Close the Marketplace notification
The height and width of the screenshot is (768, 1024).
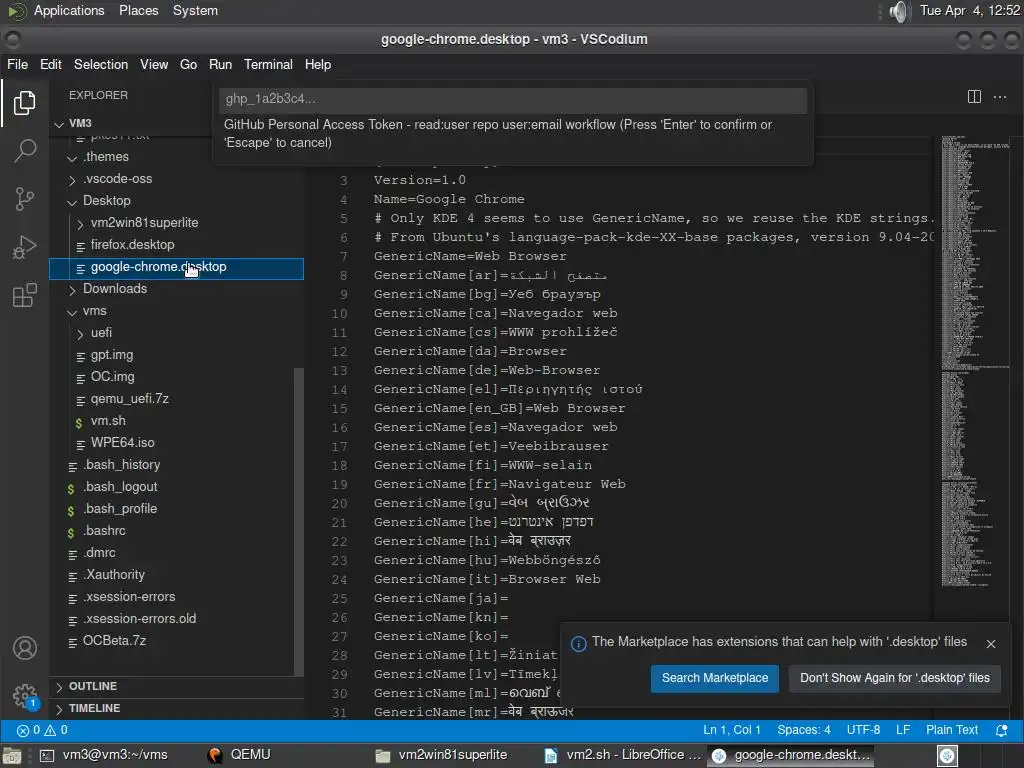(x=991, y=644)
